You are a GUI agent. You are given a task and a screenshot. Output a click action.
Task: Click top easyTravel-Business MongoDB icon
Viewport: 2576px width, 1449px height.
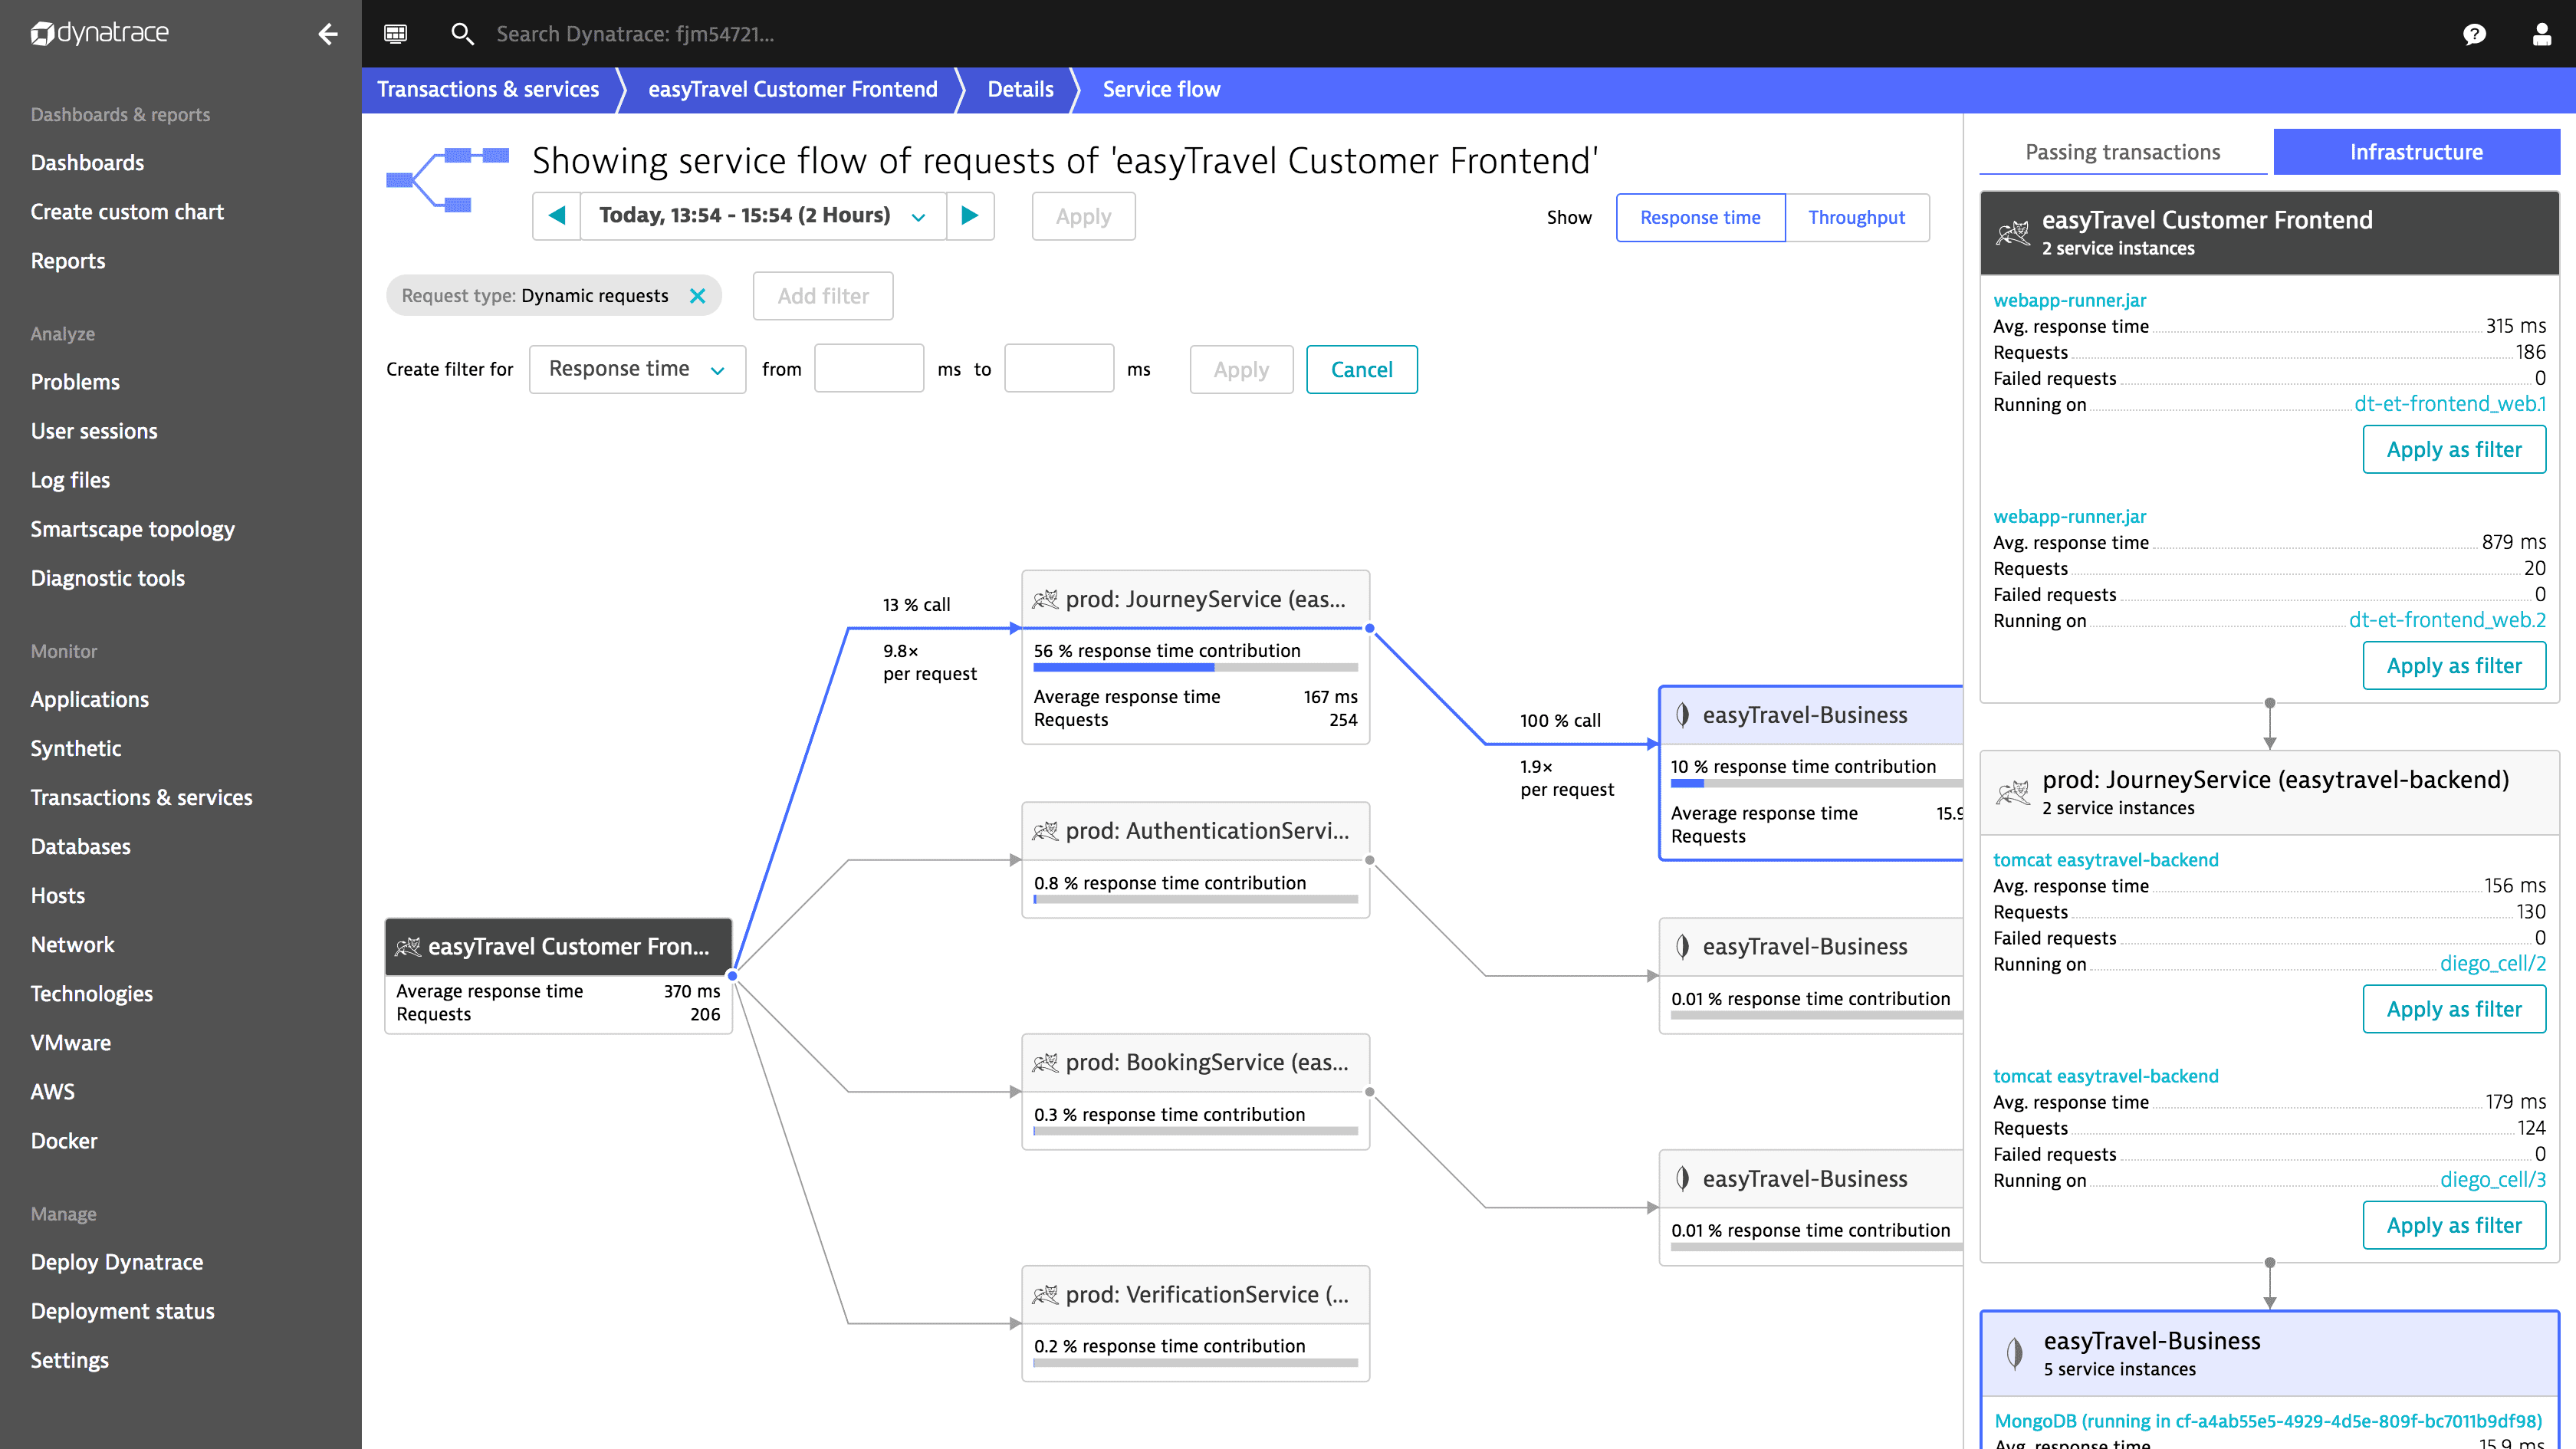(1683, 715)
